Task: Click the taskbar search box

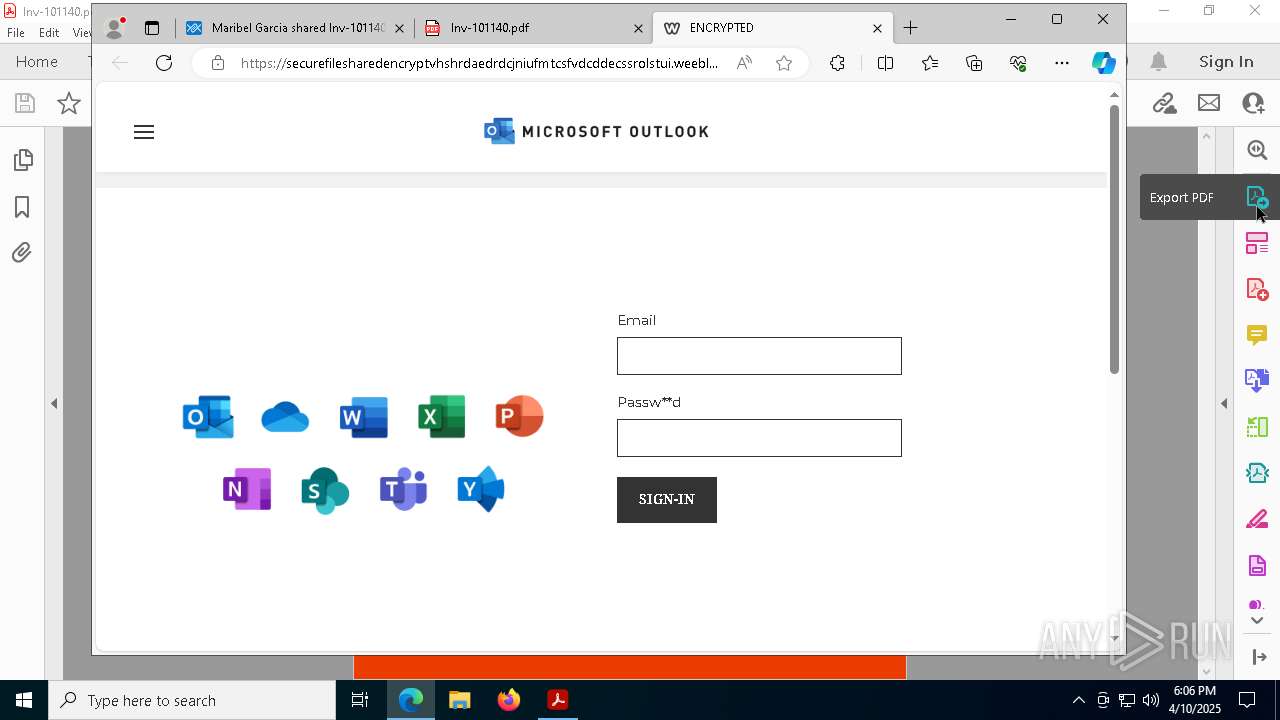Action: (192, 700)
